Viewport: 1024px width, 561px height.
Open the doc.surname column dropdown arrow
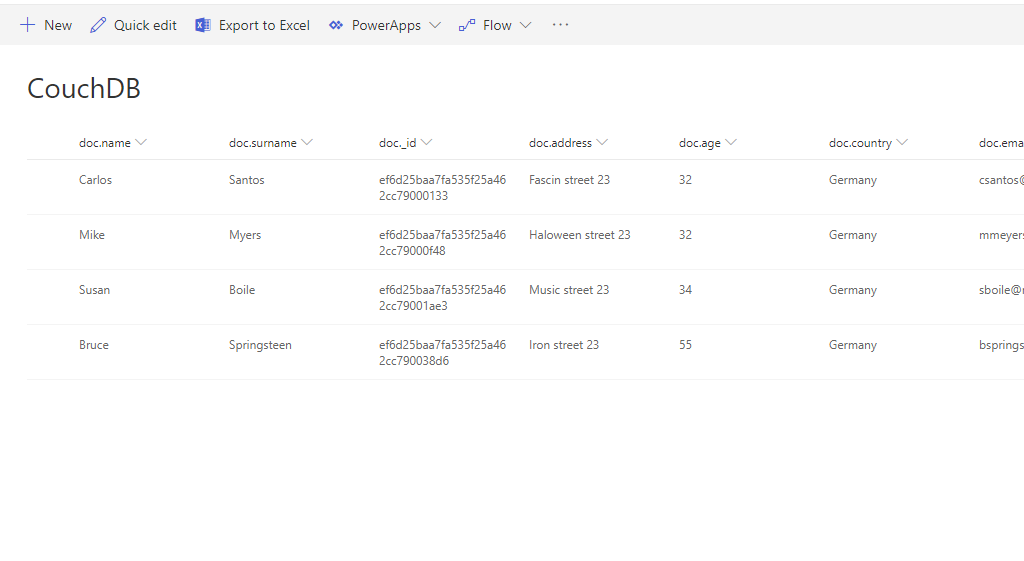[x=307, y=143]
